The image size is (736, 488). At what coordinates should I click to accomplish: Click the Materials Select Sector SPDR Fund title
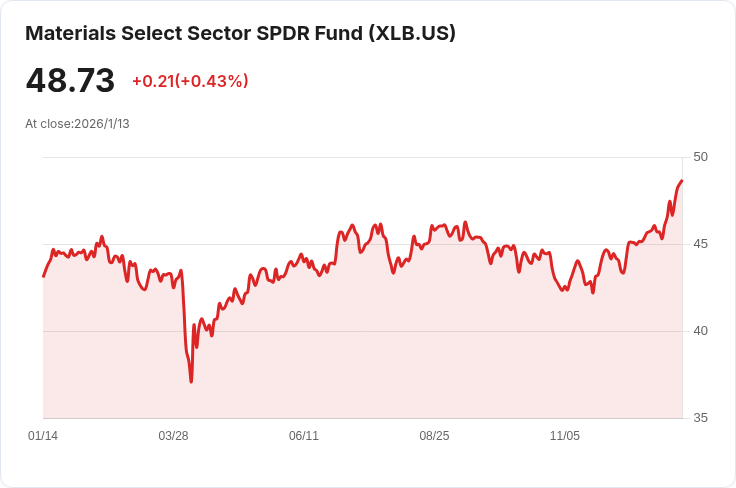[240, 33]
